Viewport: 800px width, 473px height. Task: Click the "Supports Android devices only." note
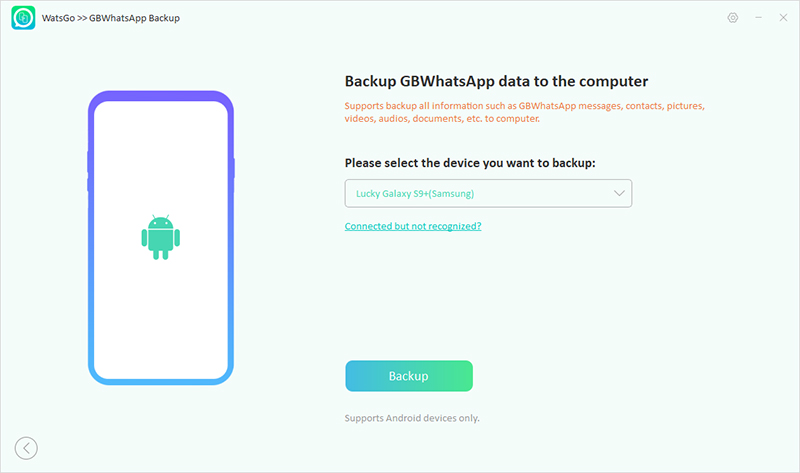tap(412, 417)
